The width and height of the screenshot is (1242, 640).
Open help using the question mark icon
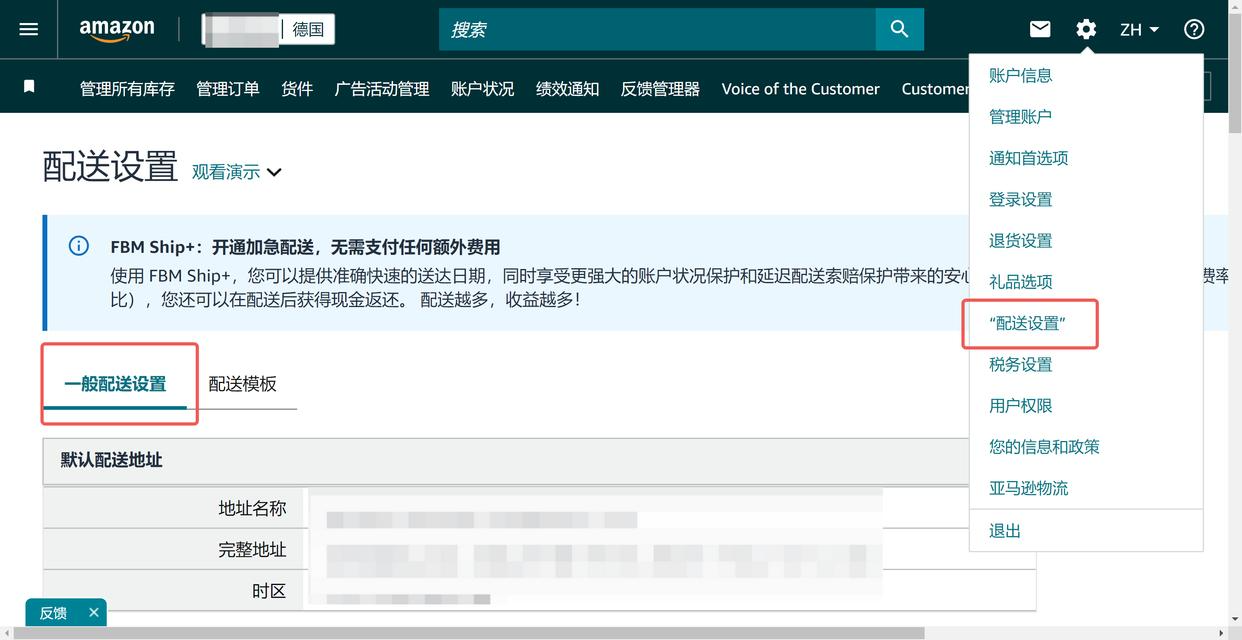(x=1193, y=29)
